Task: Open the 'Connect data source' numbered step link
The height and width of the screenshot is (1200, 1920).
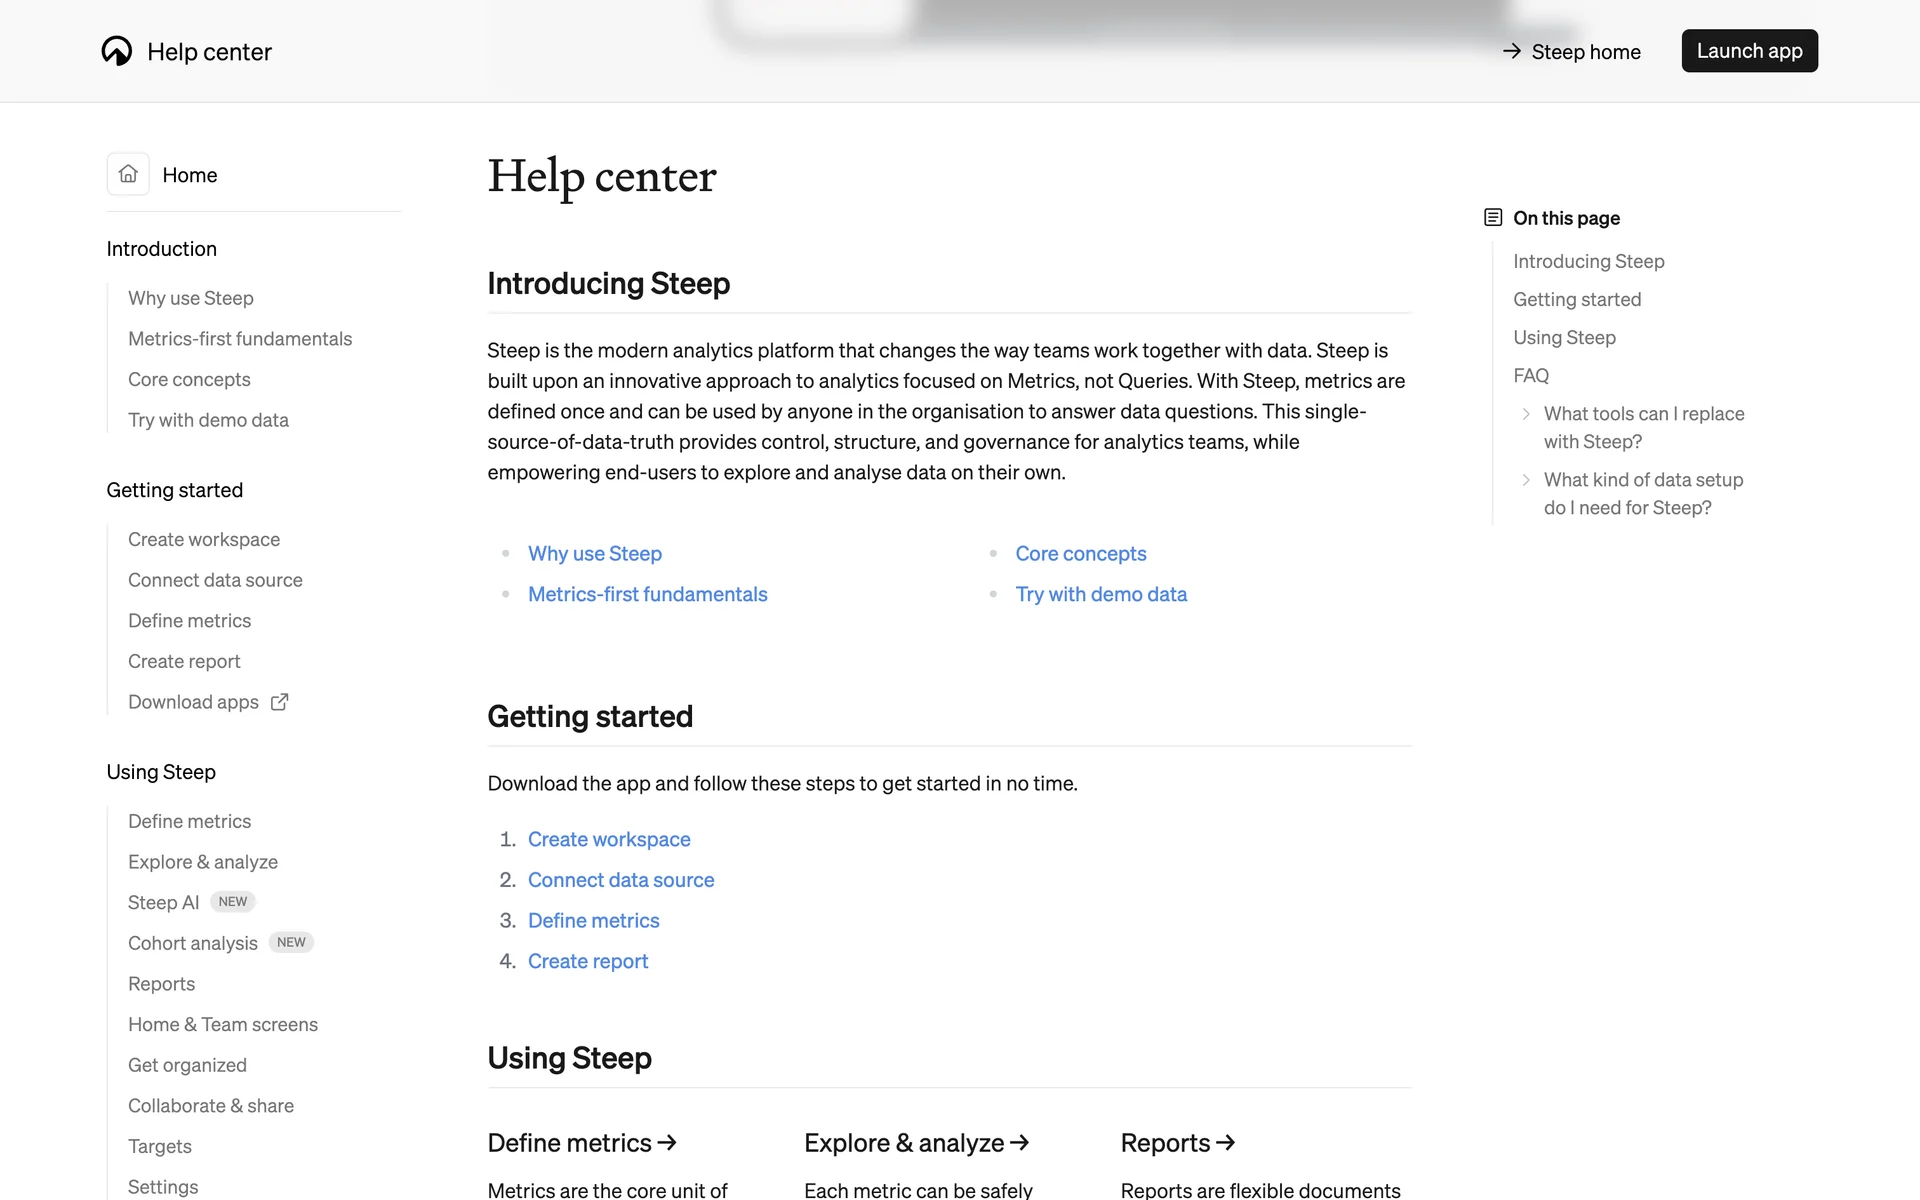Action: (621, 880)
